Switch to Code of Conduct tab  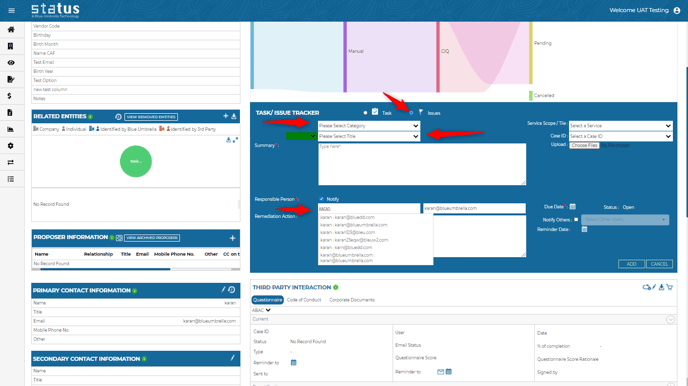[304, 300]
